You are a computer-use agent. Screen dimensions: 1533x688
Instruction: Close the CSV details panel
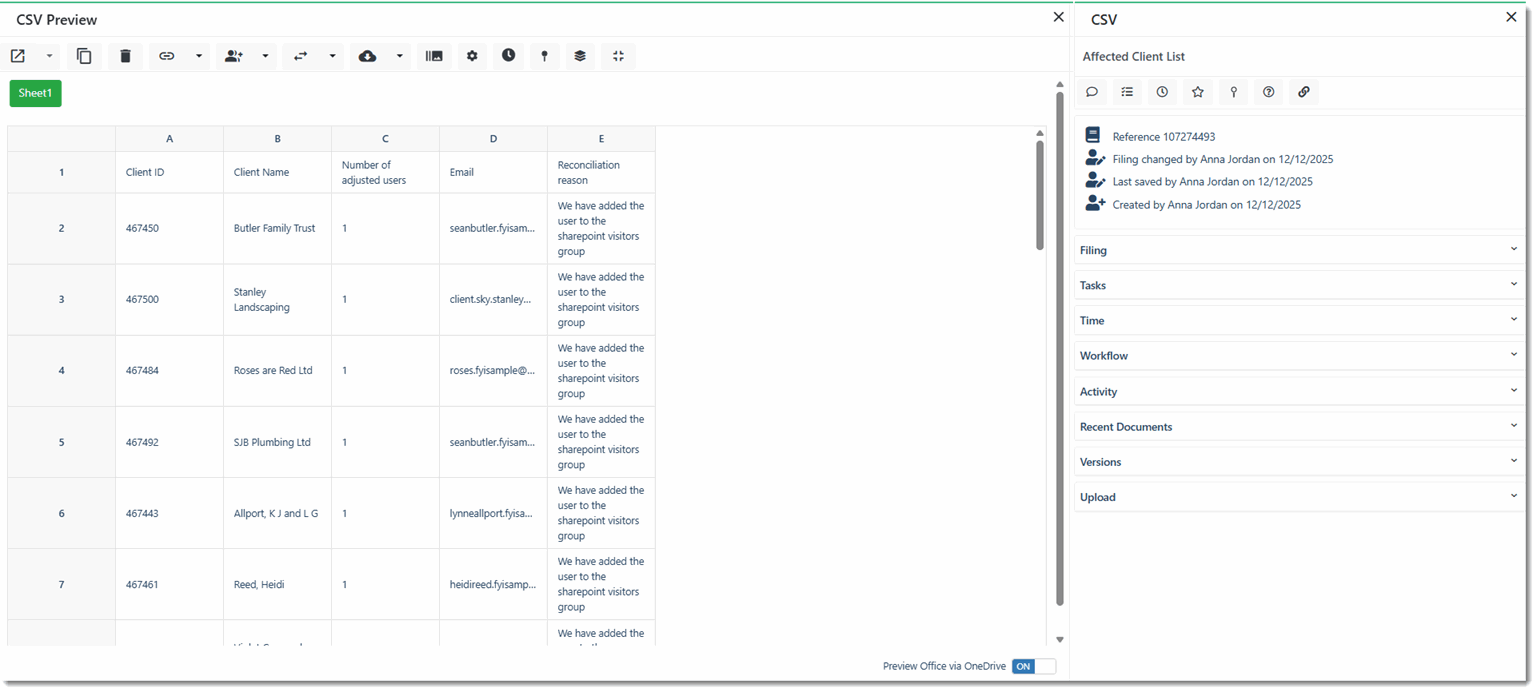1511,17
